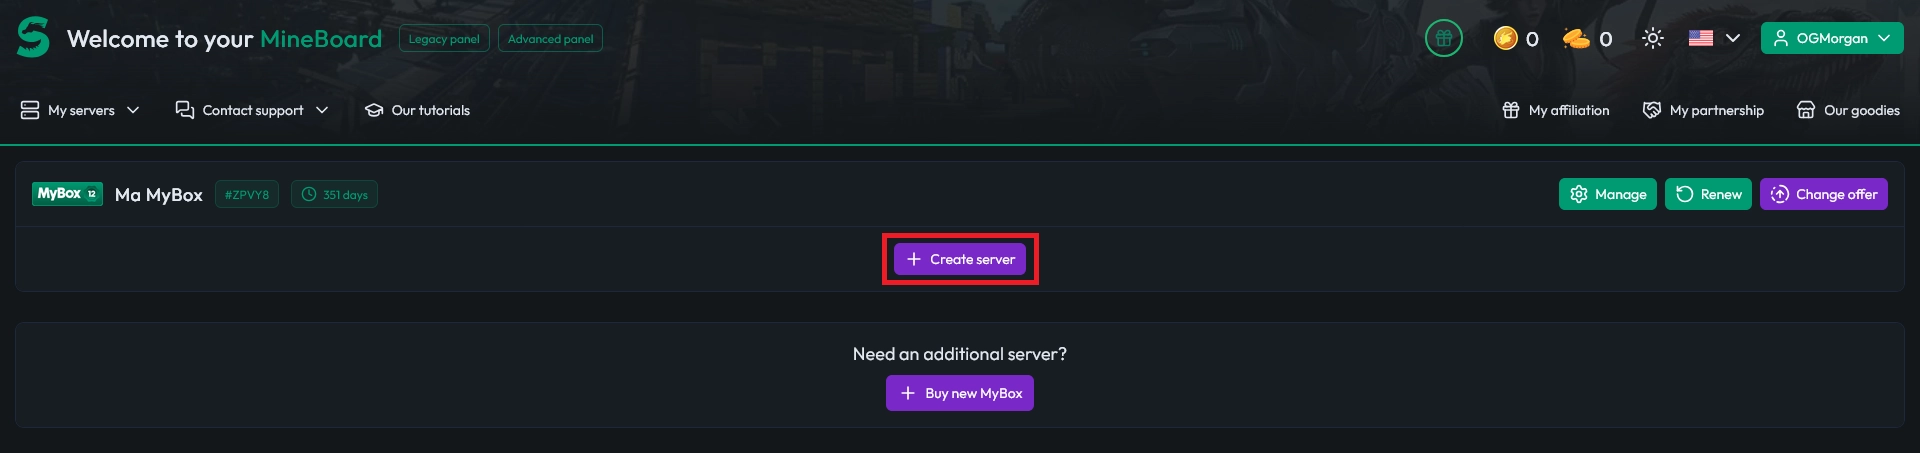Open the US flag language dropdown
Viewport: 1920px width, 453px height.
tap(1714, 38)
